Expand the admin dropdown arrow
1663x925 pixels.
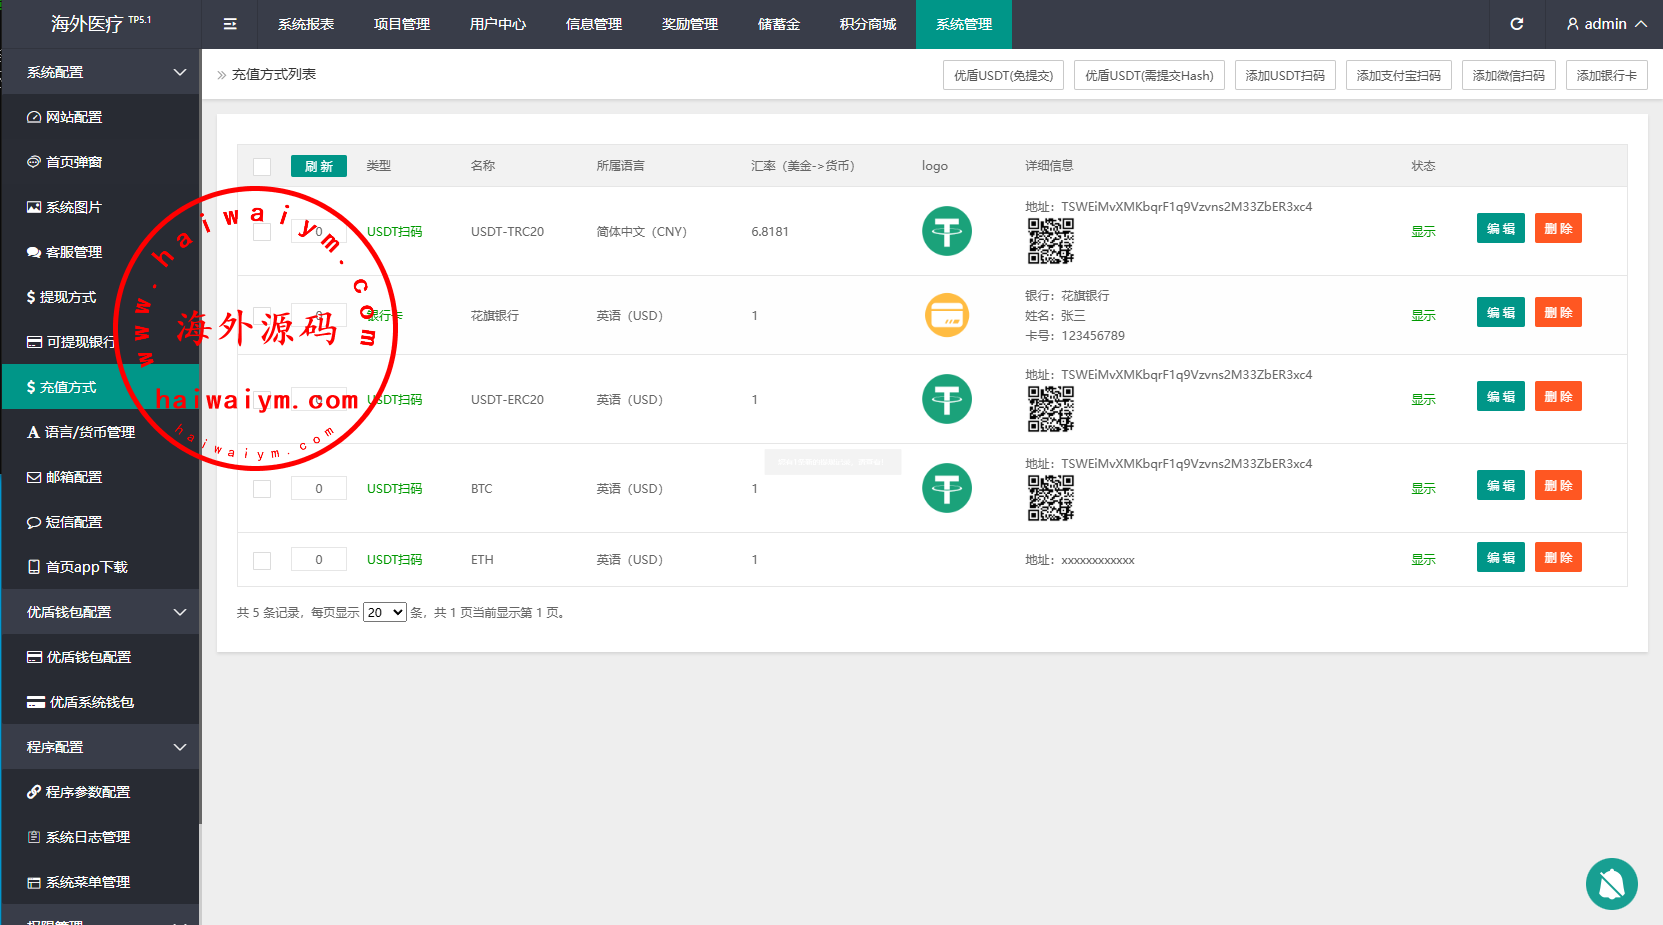point(1641,24)
